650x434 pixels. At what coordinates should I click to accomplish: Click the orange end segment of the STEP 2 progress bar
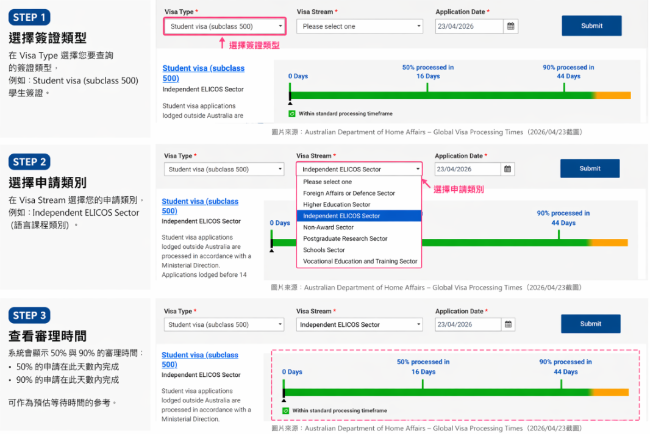pyautogui.click(x=609, y=242)
